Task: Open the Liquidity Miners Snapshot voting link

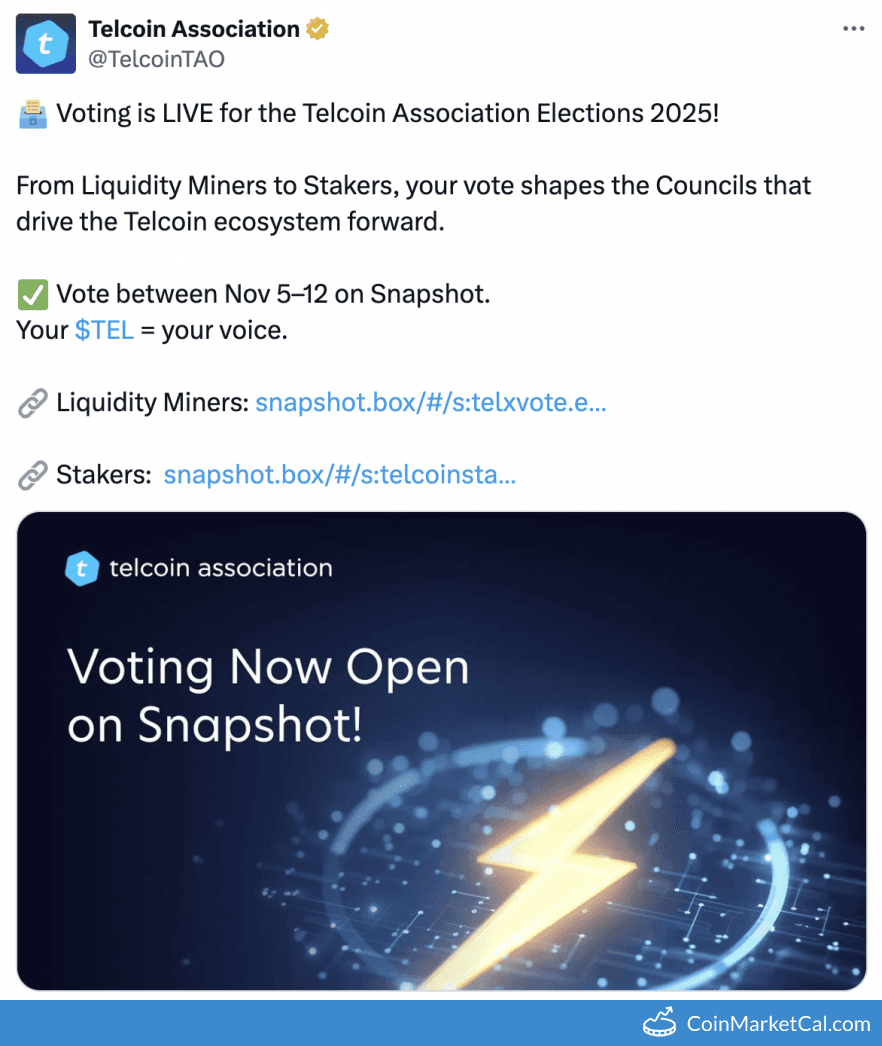Action: point(430,402)
